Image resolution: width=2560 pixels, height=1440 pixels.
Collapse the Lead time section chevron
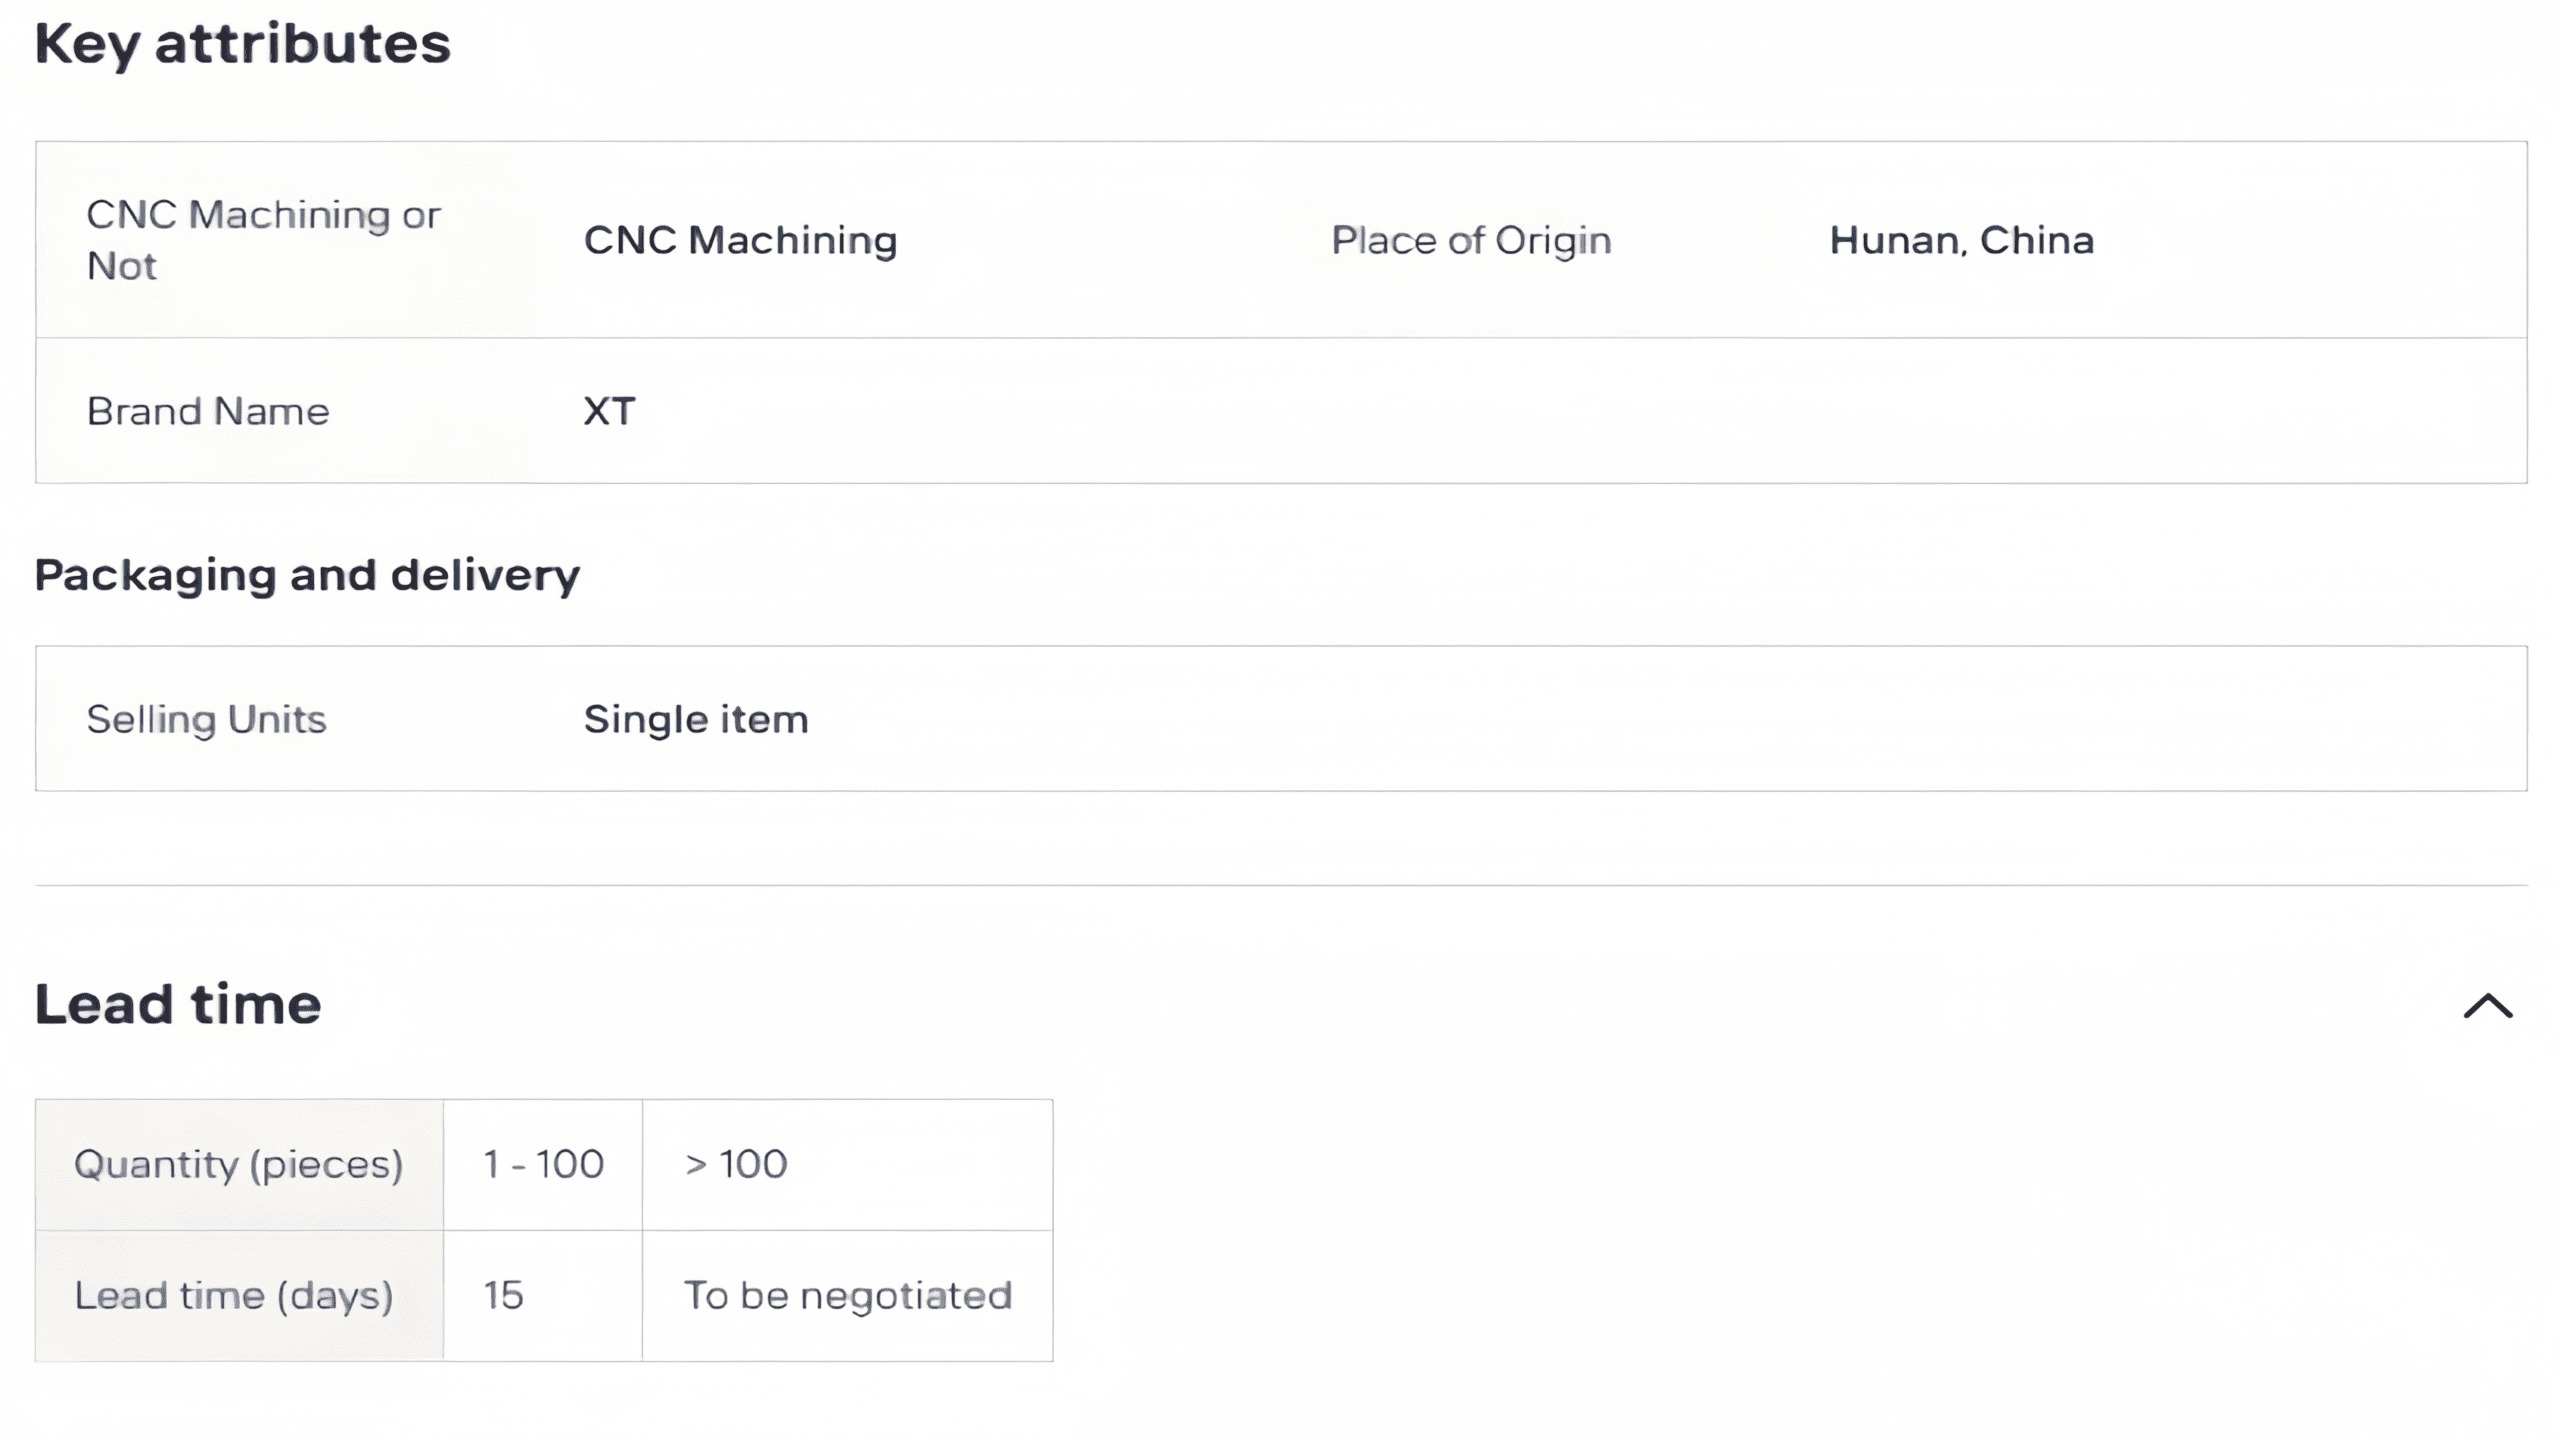pos(2487,1005)
